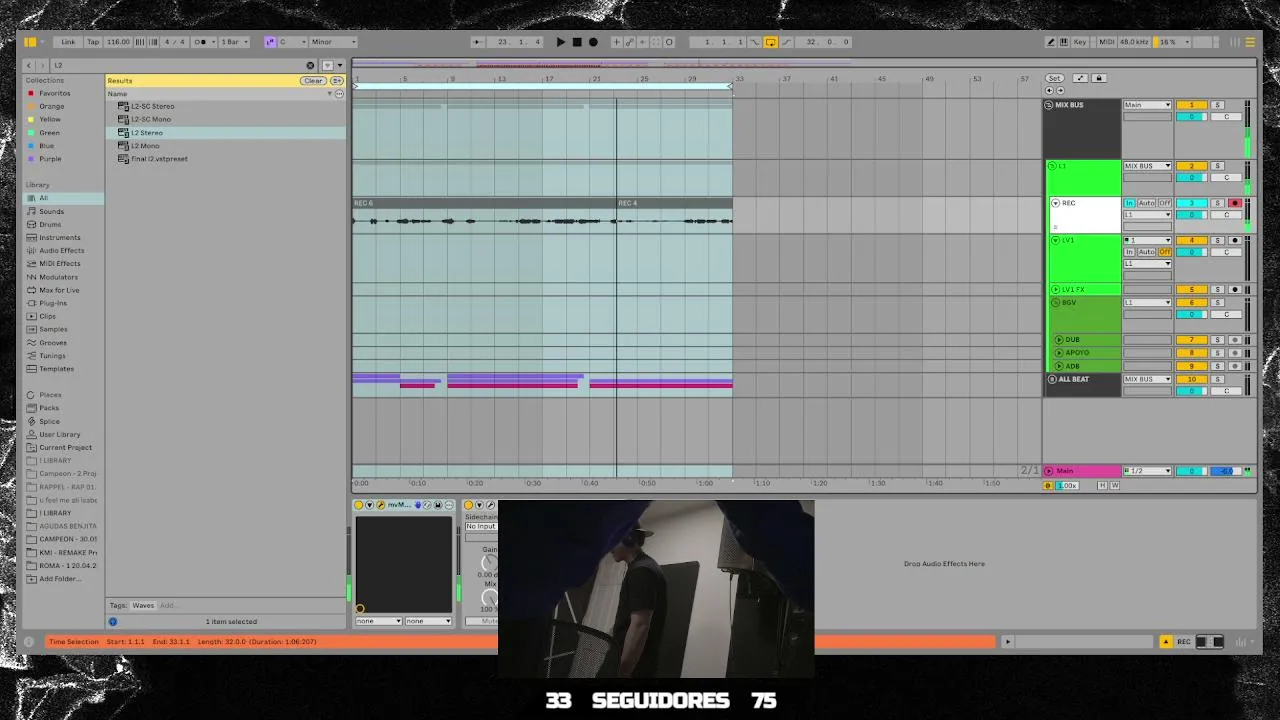Open the browser column options icon
The width and height of the screenshot is (1280, 720).
pos(339,93)
